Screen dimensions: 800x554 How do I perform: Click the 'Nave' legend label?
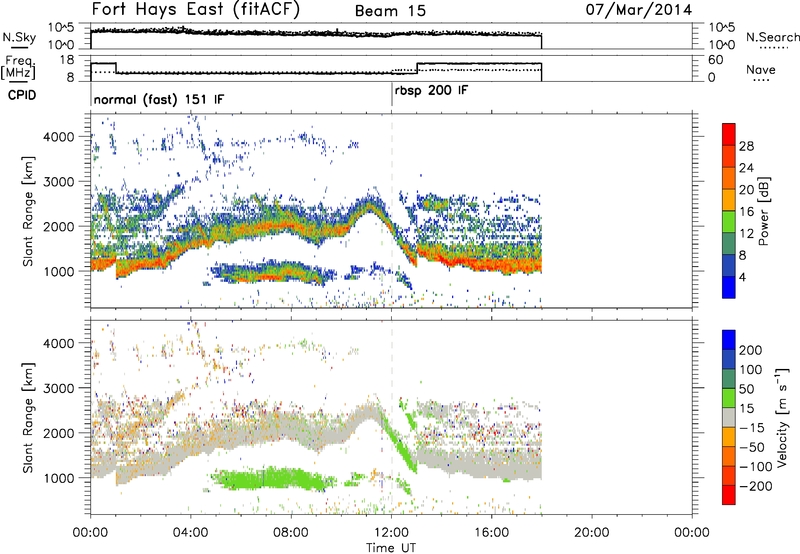(x=761, y=70)
